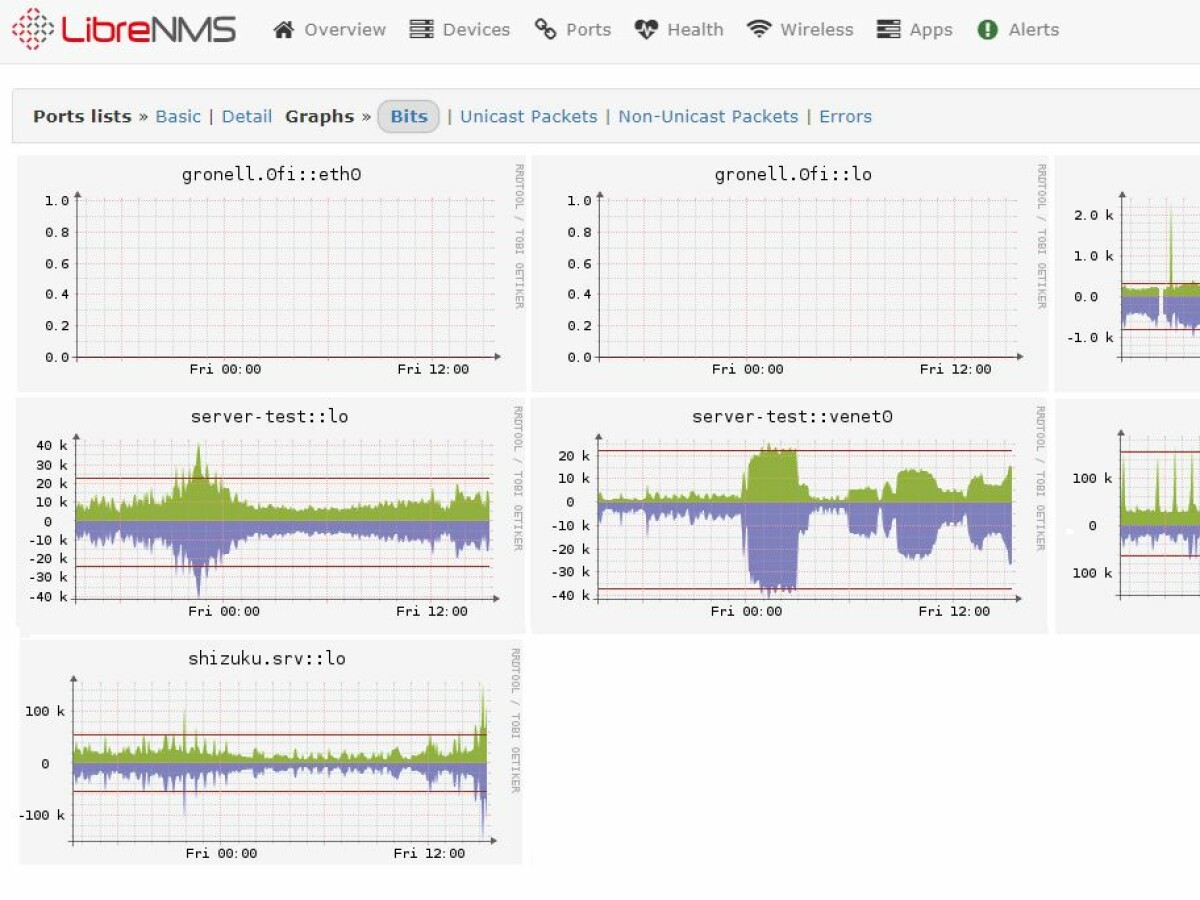Screen dimensions: 1200x900
Task: Open the server-test::lo traffic graph
Action: (x=270, y=515)
